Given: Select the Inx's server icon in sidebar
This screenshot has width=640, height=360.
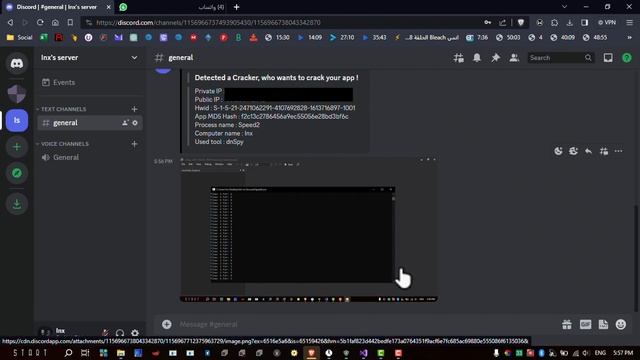Looking at the screenshot, I should (17, 120).
